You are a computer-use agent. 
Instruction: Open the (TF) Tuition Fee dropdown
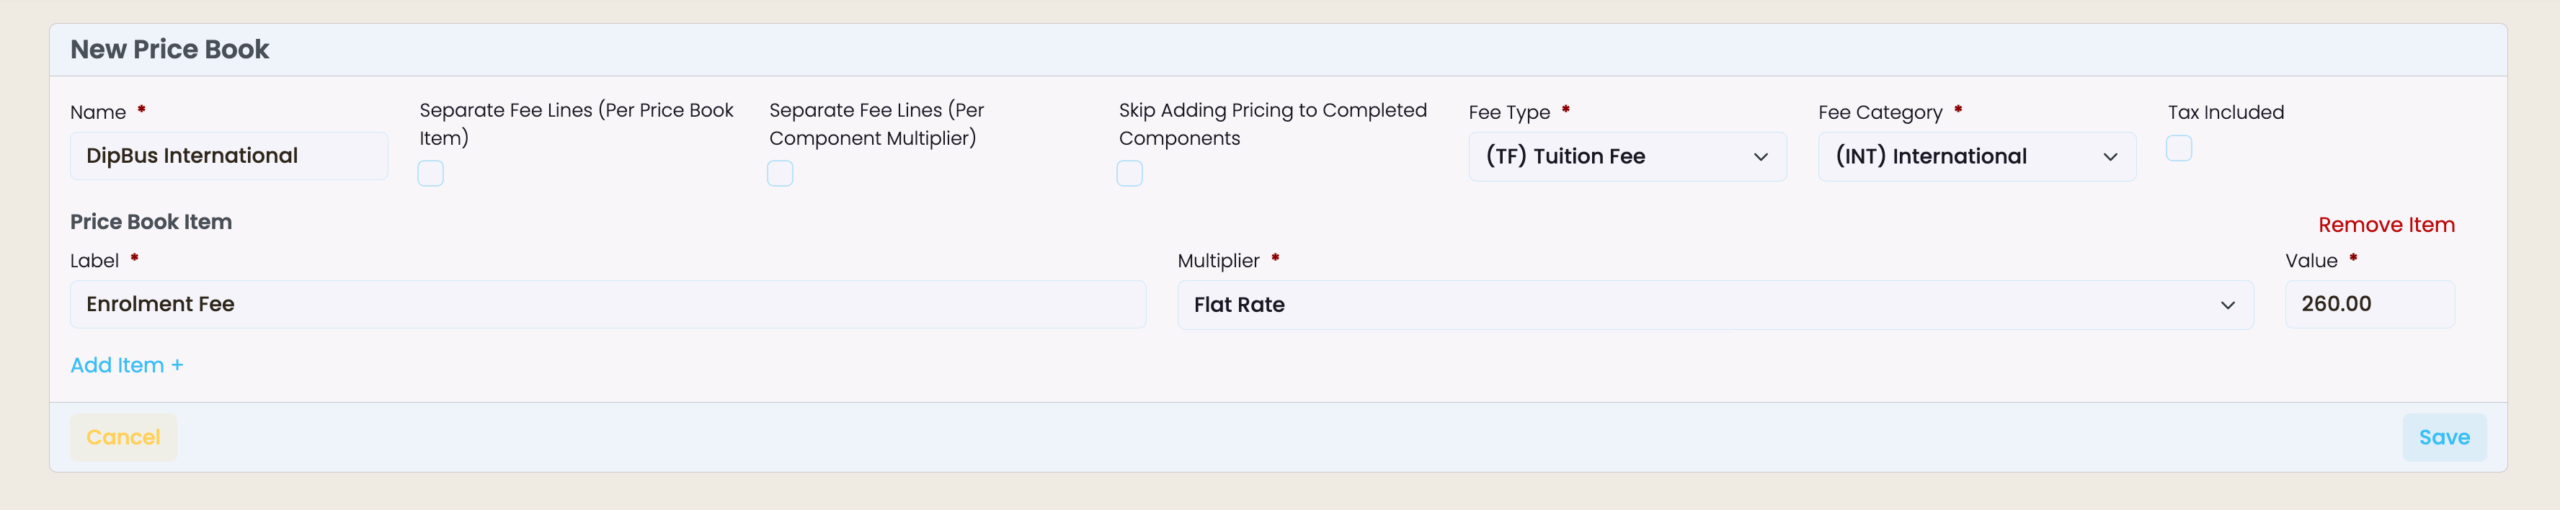coord(1627,157)
